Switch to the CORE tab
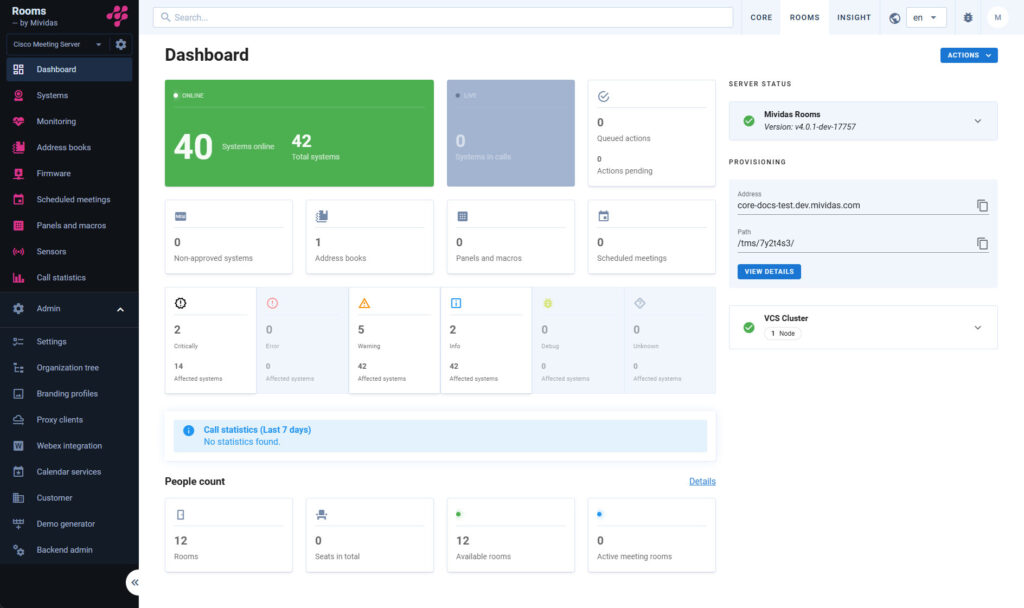Image resolution: width=1024 pixels, height=608 pixels. click(761, 18)
